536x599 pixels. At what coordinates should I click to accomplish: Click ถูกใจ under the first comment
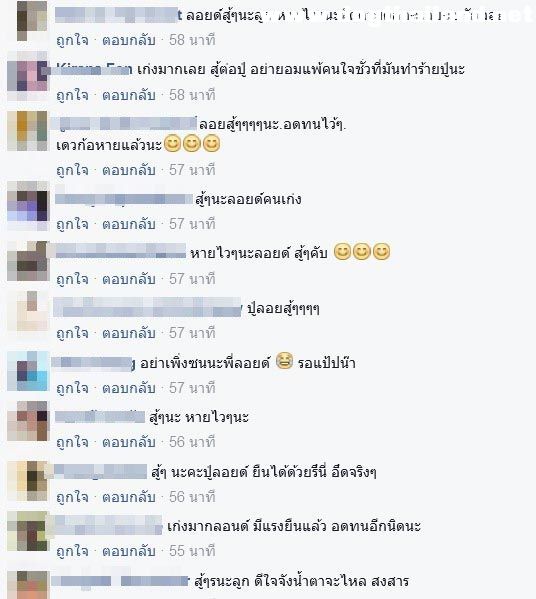coord(72,40)
